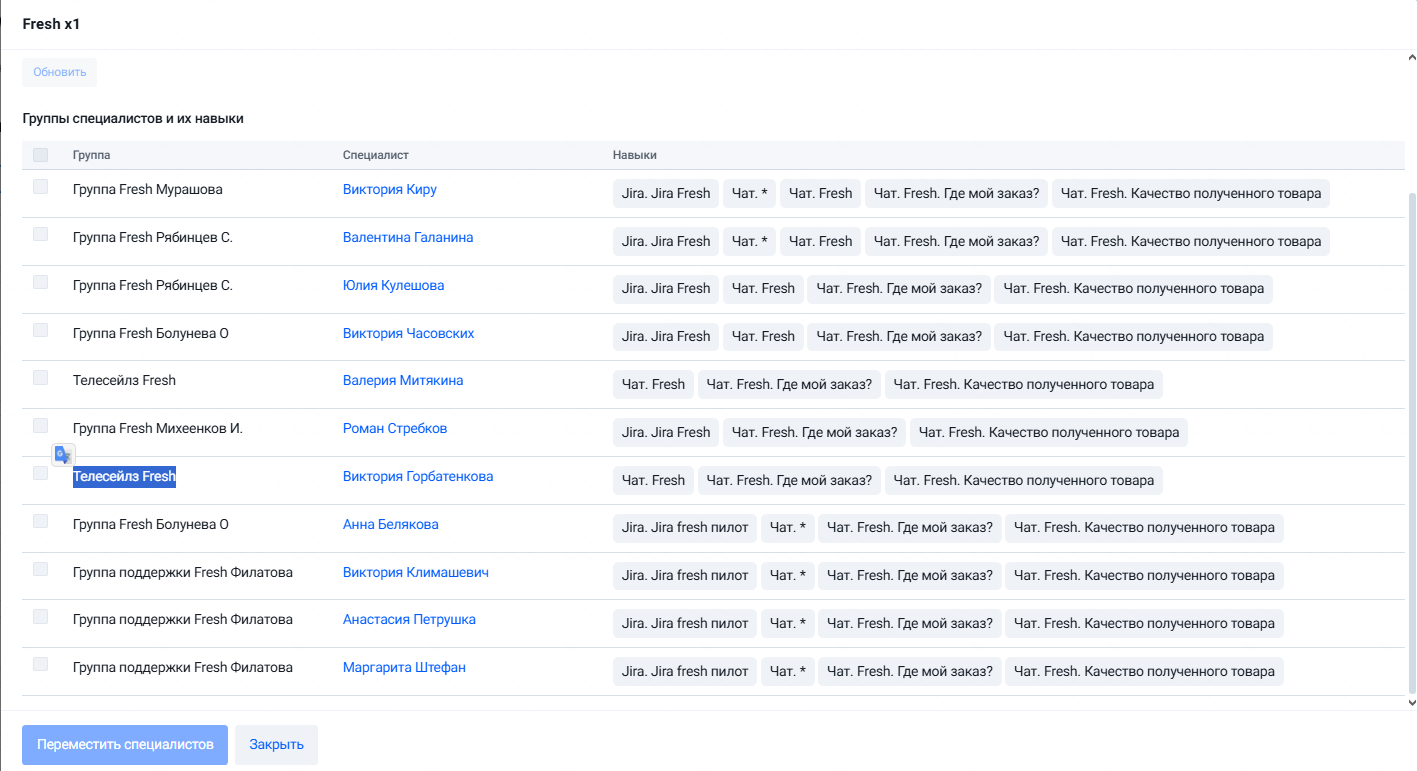
Task: Click Переместить специалистов button
Action: coord(125,745)
